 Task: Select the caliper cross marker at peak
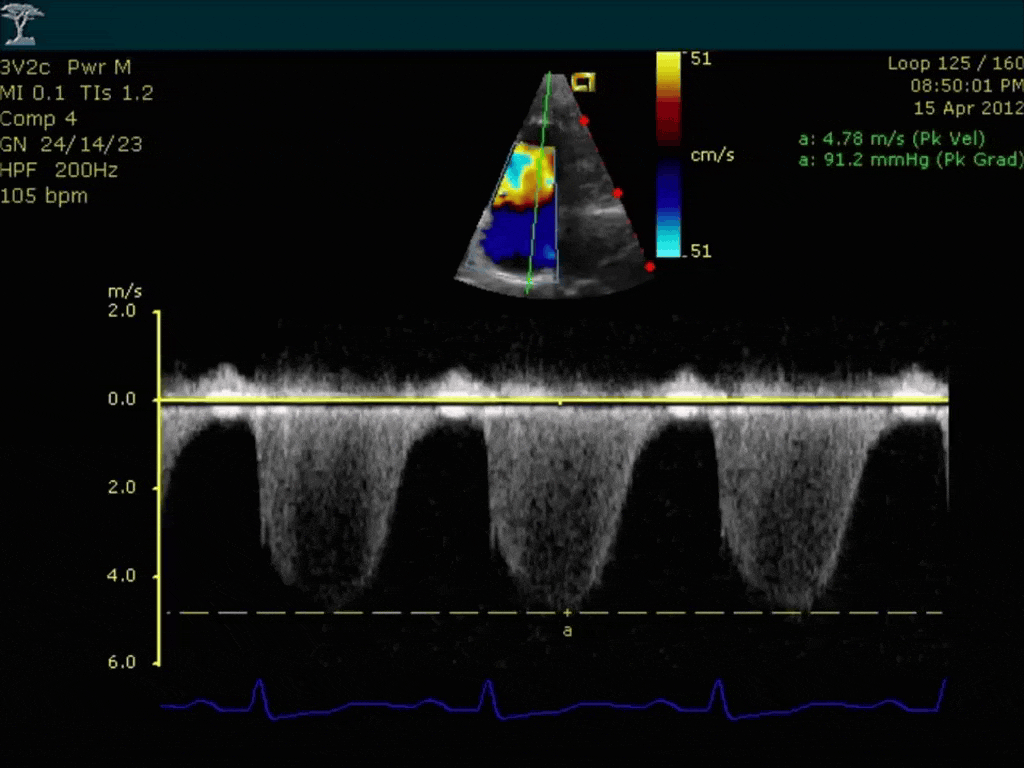(568, 613)
